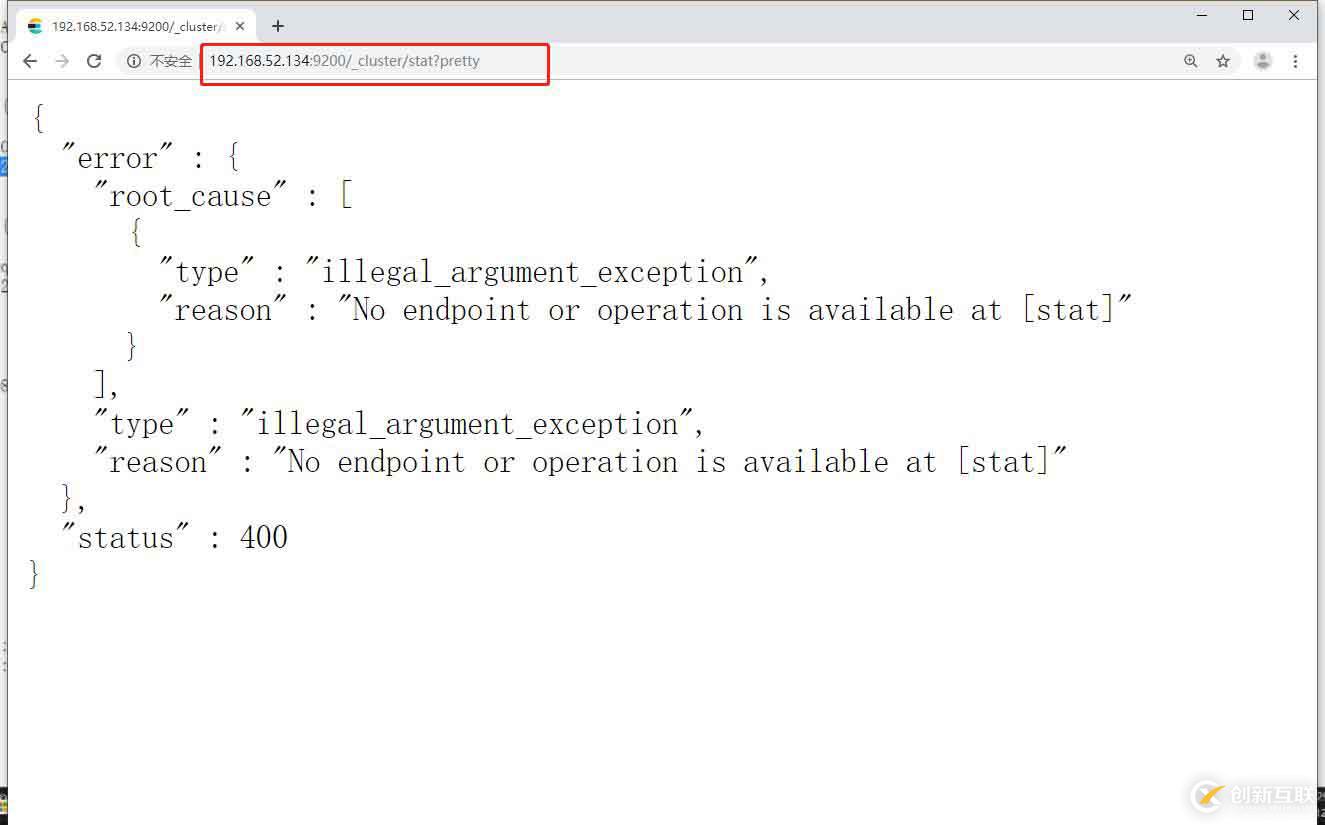Minimize the Chrome window
This screenshot has height=825, width=1325.
(x=1203, y=15)
